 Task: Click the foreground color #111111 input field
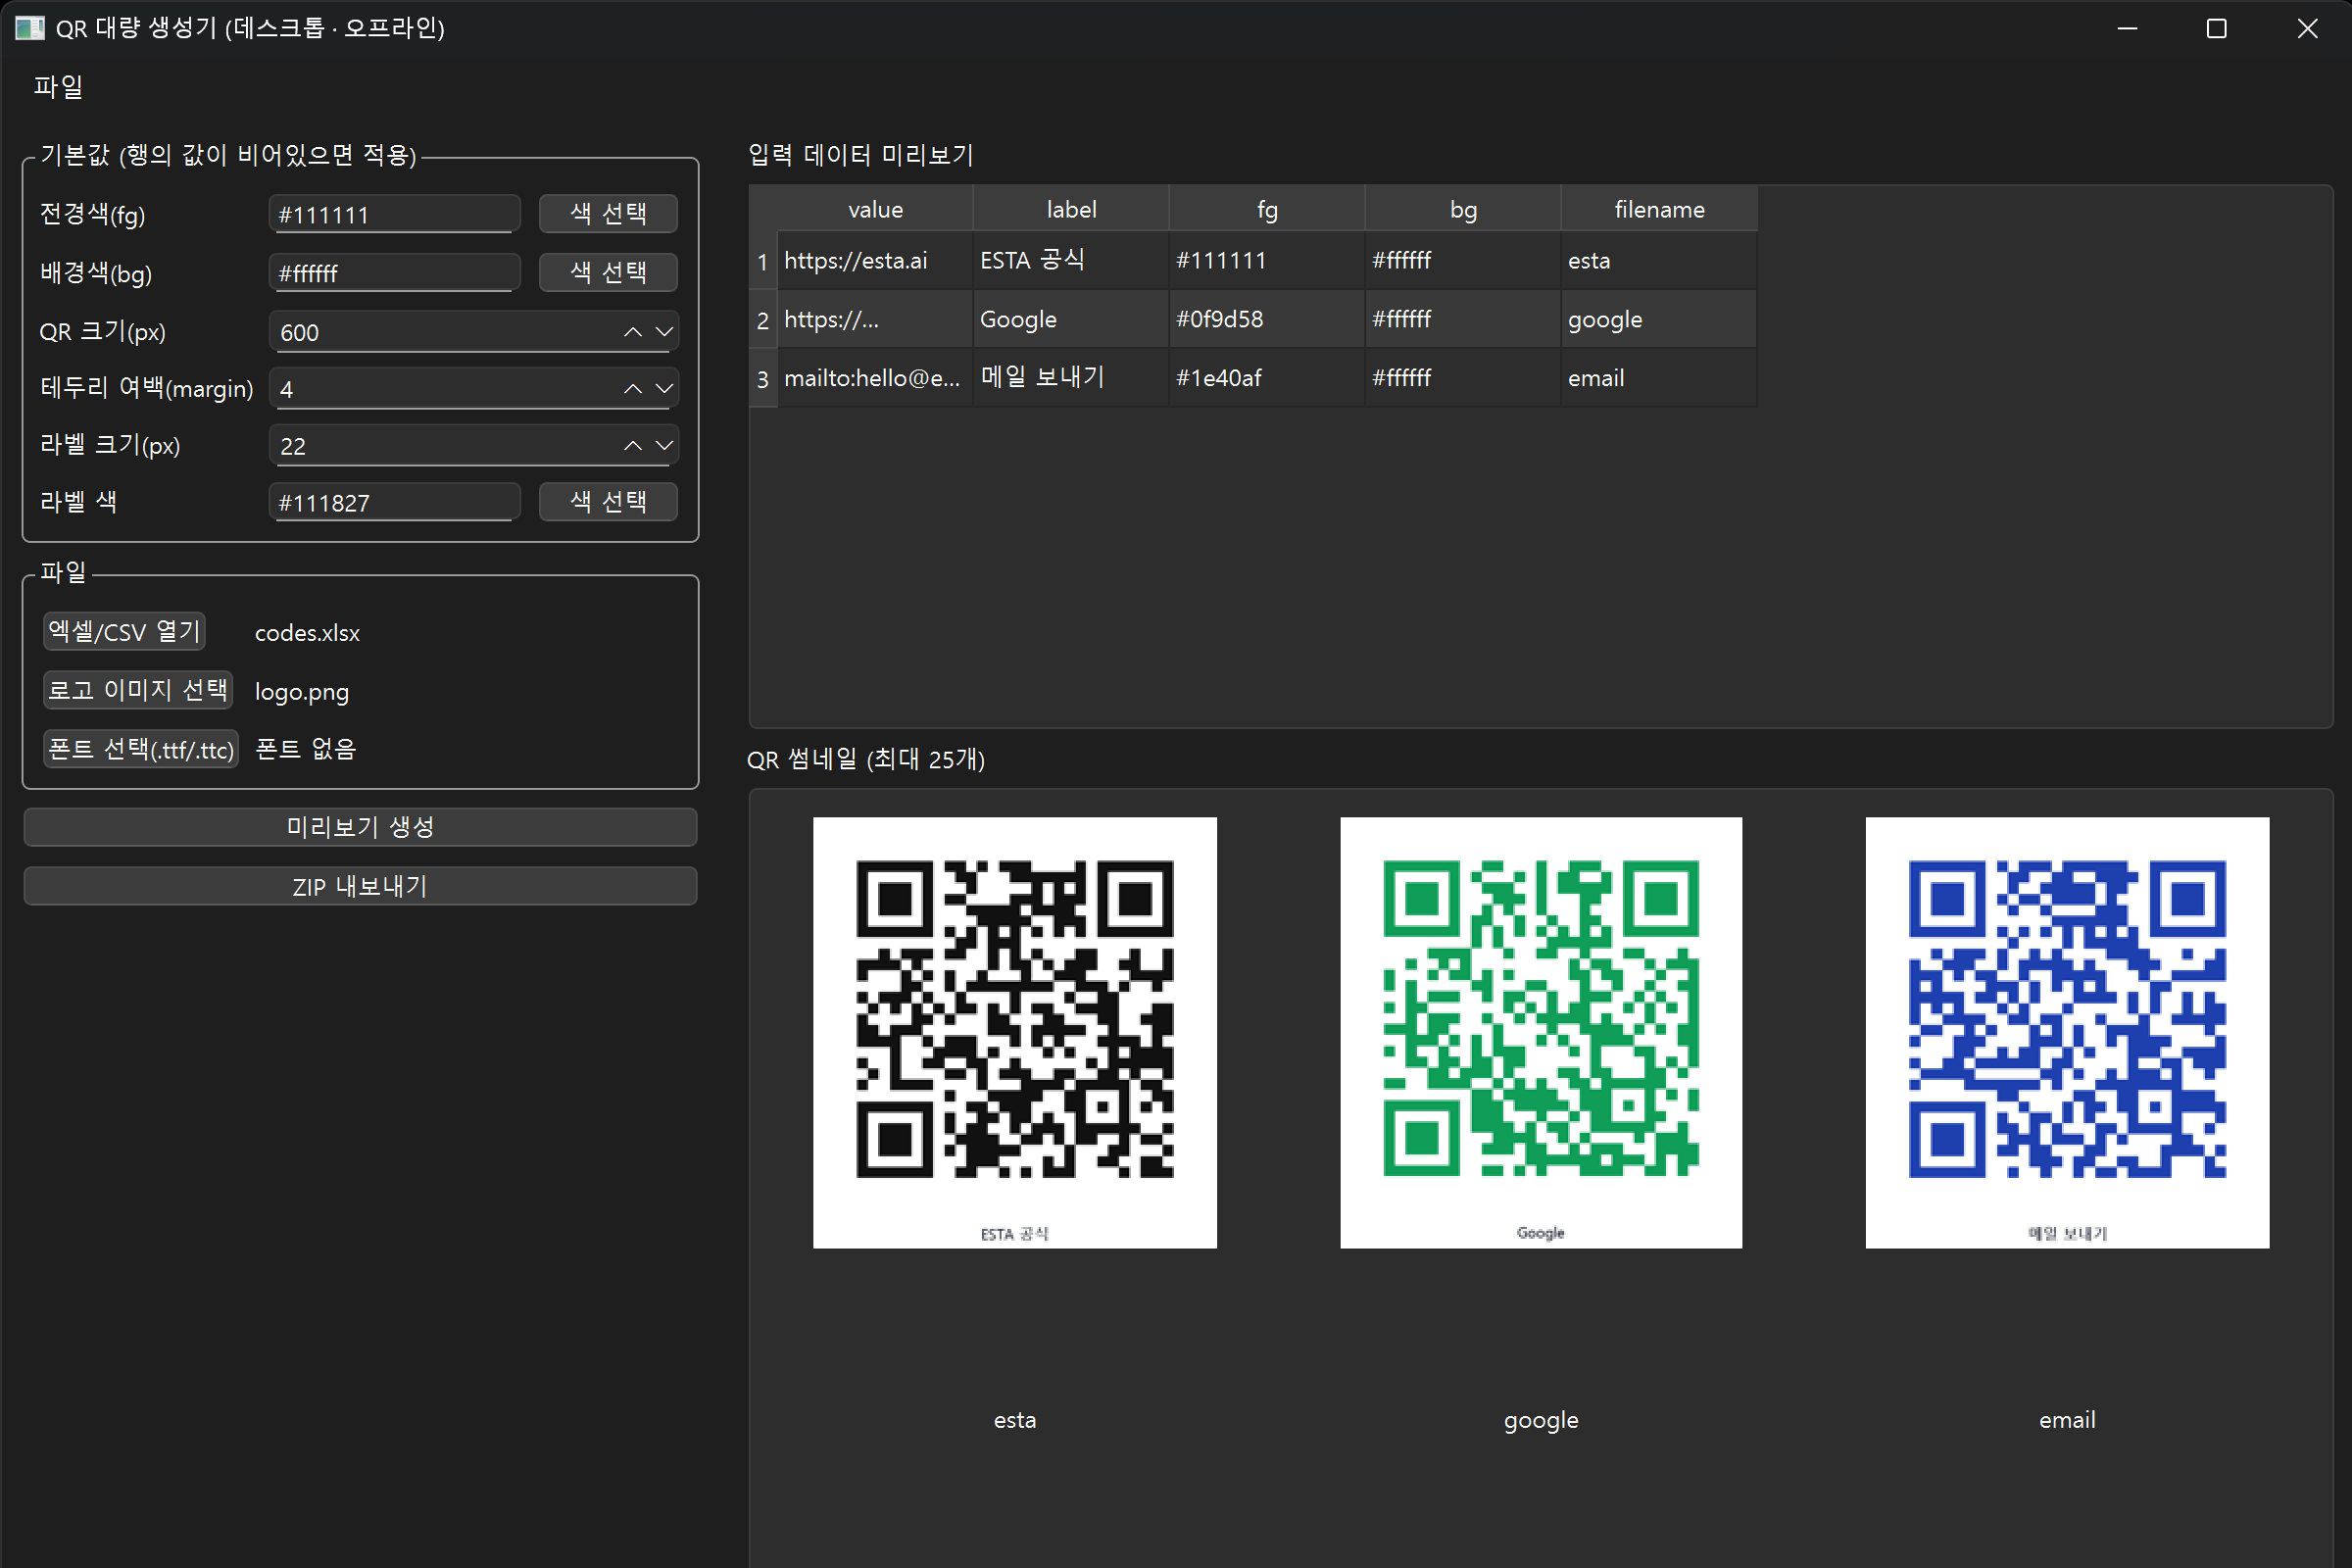[394, 215]
